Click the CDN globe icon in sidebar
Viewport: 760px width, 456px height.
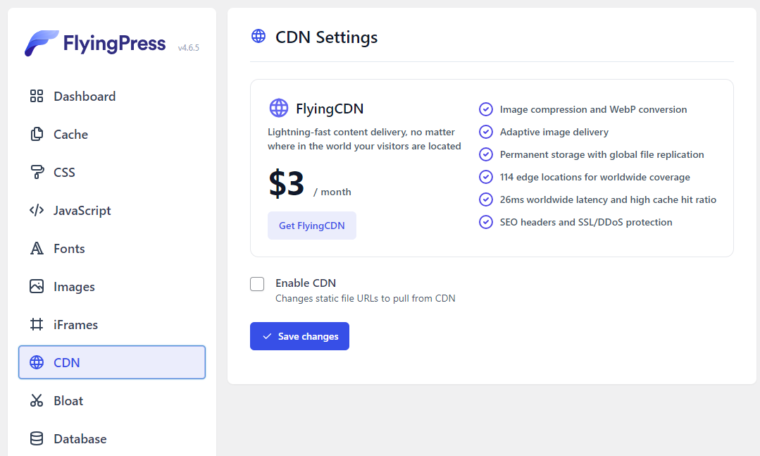point(36,362)
